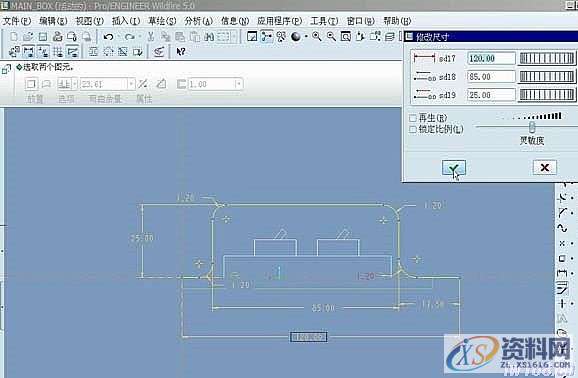Viewport: 578px width, 378px height.
Task: Create a new file from toolbar
Action: tap(14, 37)
